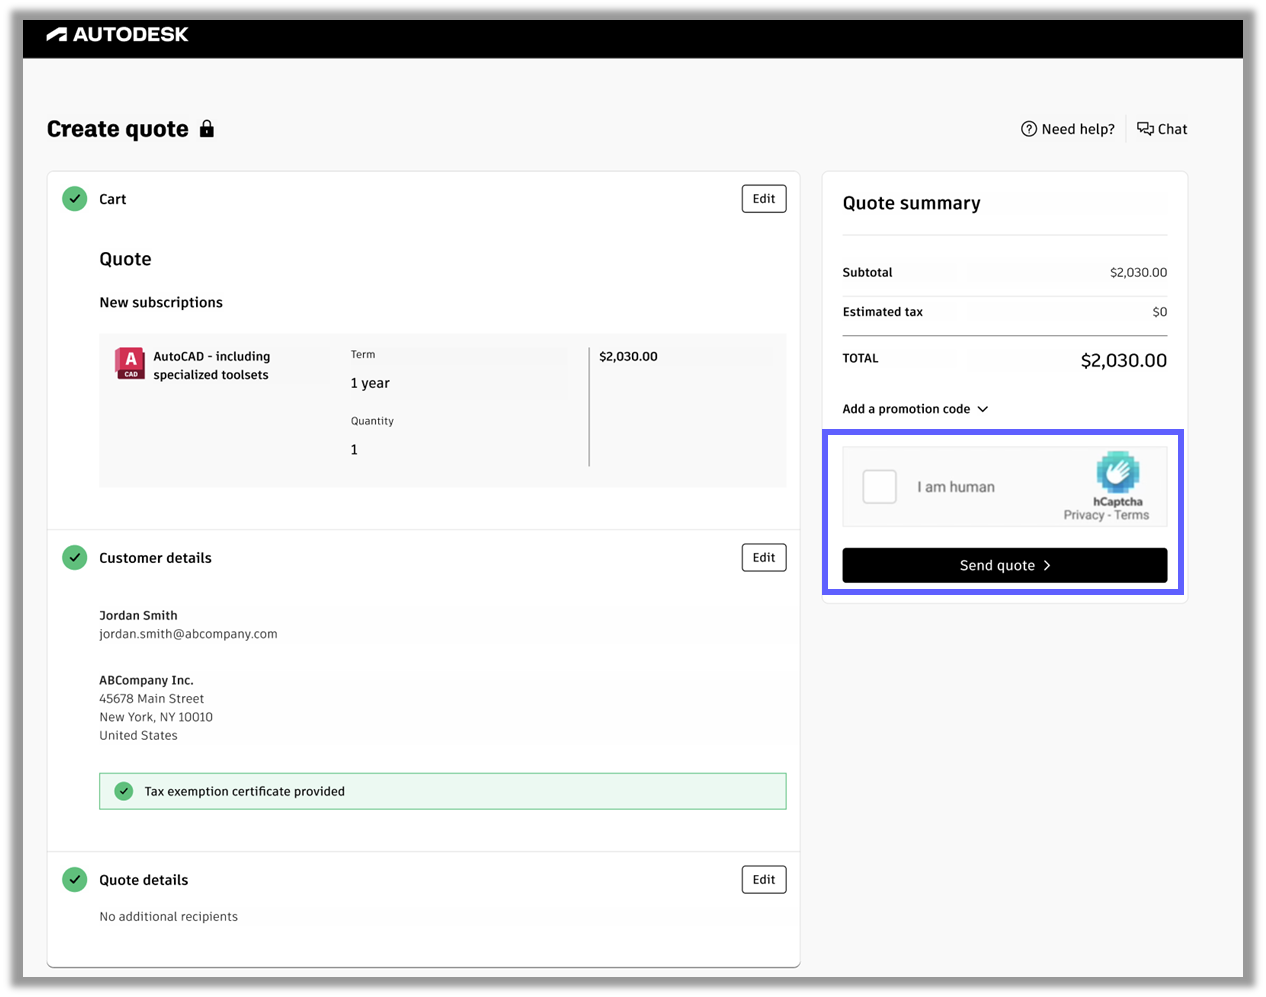
Task: Open the hCaptcha Privacy link
Action: pyautogui.click(x=1084, y=515)
